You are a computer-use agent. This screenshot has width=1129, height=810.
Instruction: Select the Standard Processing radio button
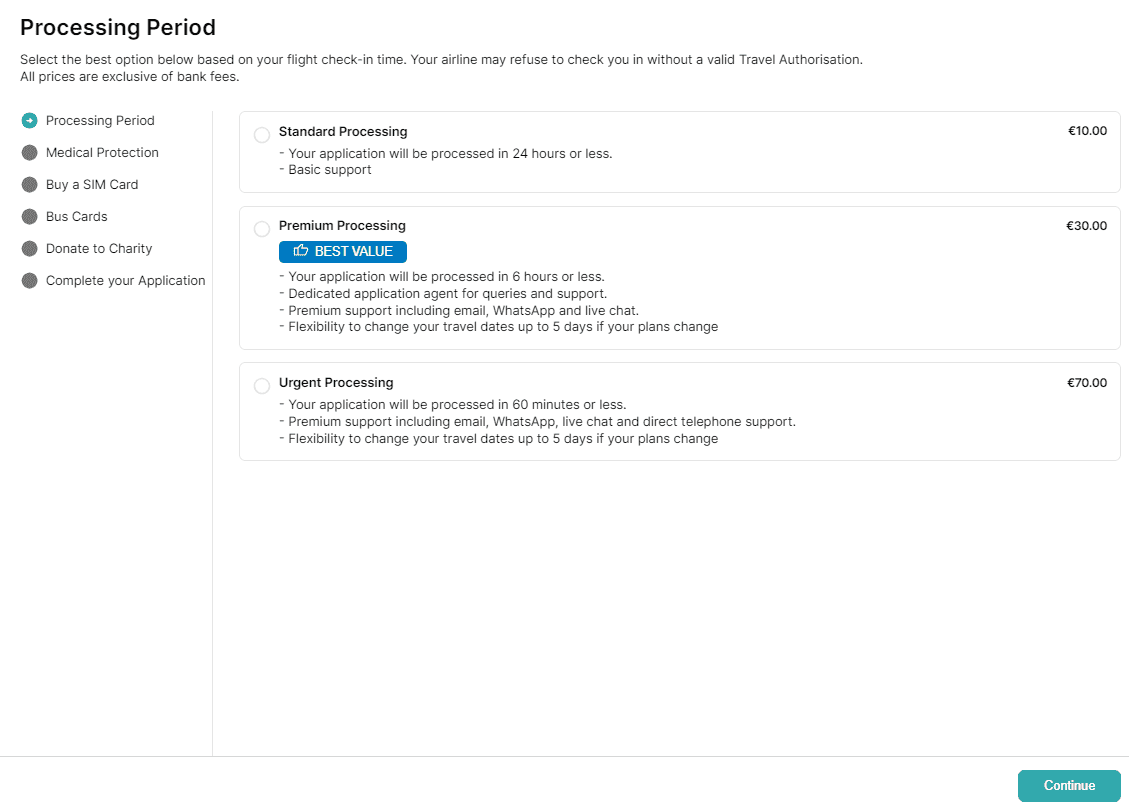(262, 135)
